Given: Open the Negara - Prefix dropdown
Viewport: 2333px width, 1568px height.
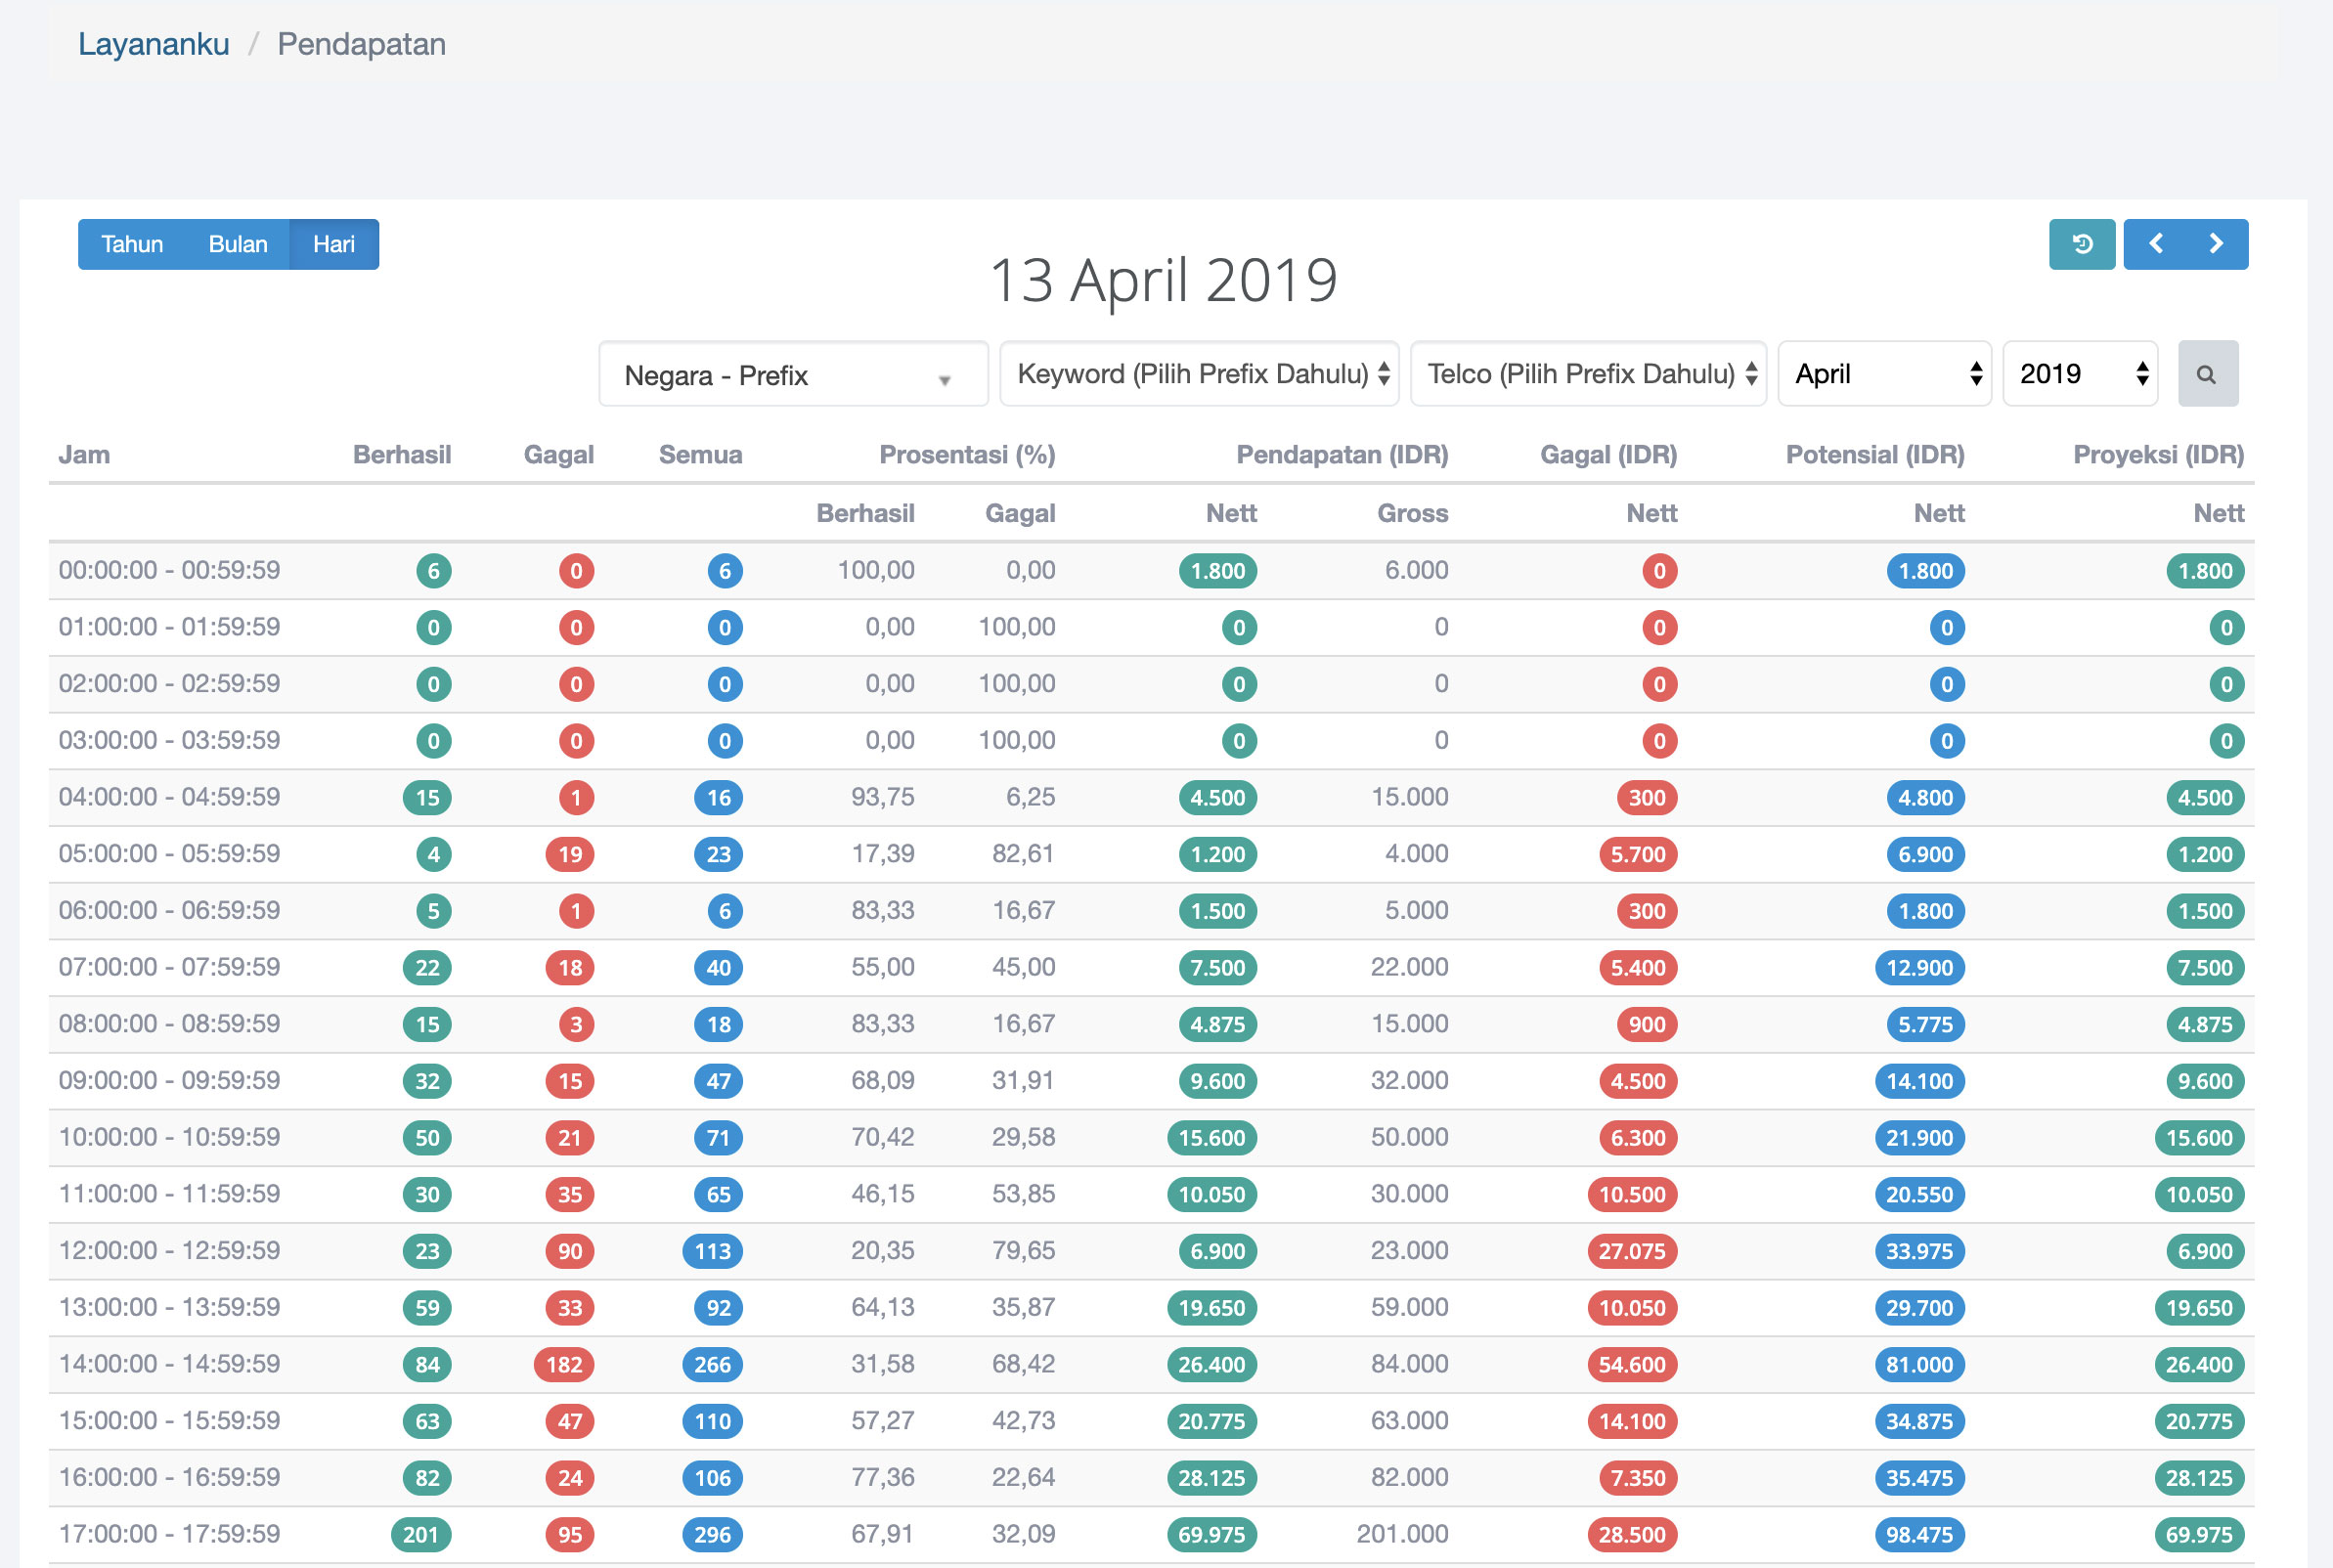Looking at the screenshot, I should 792,375.
